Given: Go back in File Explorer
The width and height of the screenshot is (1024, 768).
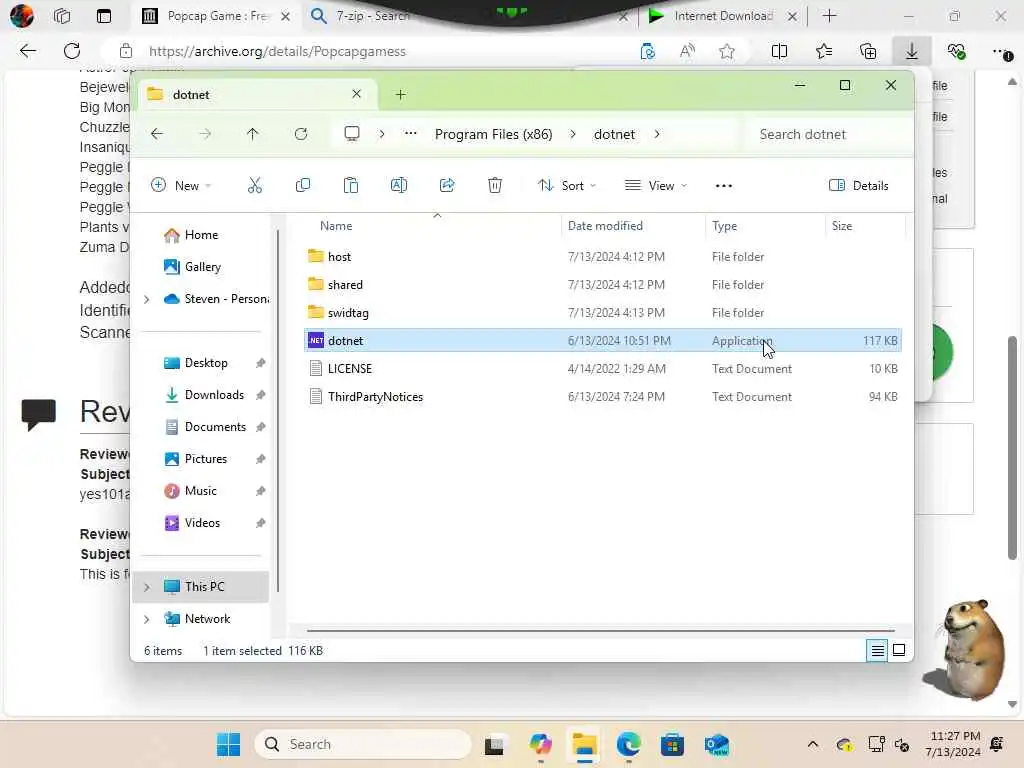Looking at the screenshot, I should tap(157, 134).
